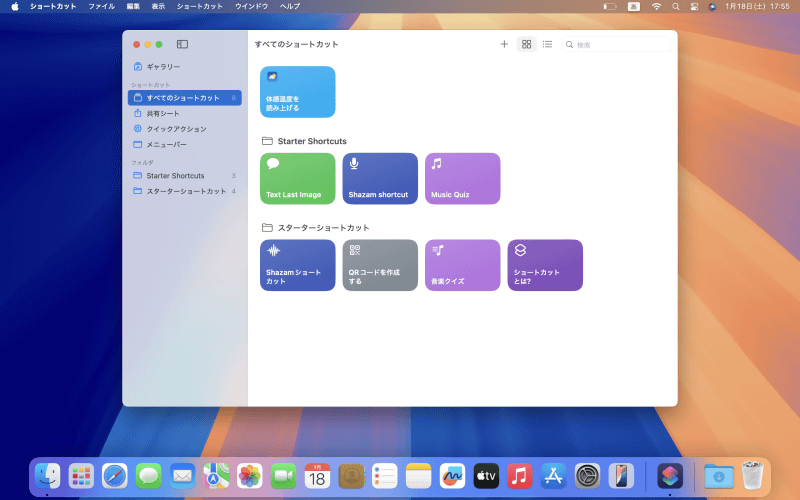Open クイックアクション in sidebar
Image resolution: width=800 pixels, height=500 pixels.
[184, 129]
